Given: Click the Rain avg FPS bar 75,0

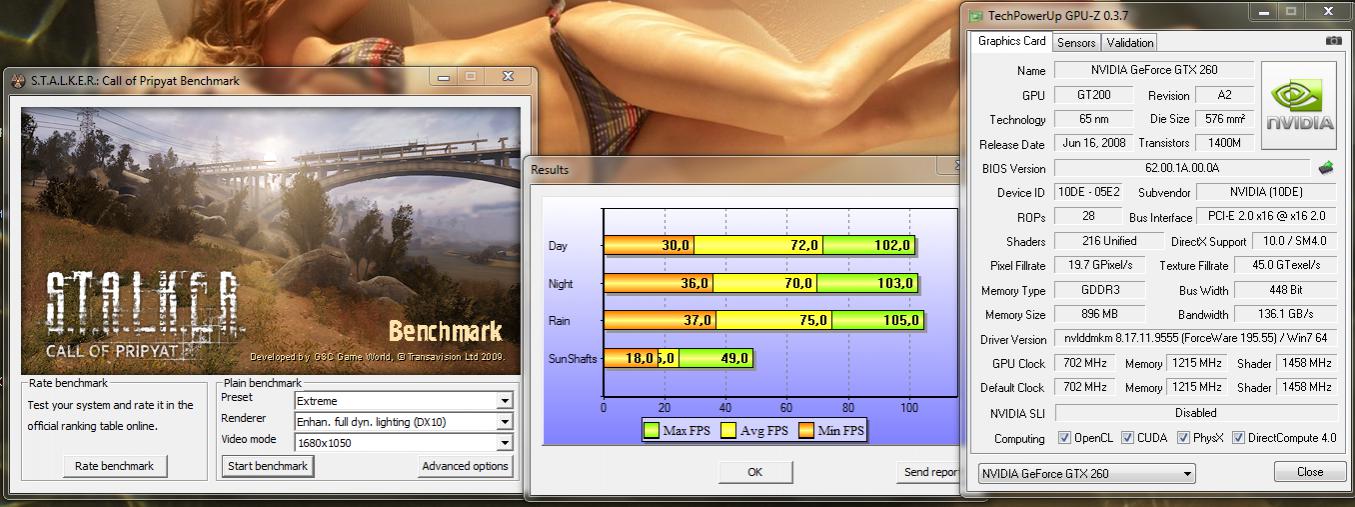Looking at the screenshot, I should [774, 320].
